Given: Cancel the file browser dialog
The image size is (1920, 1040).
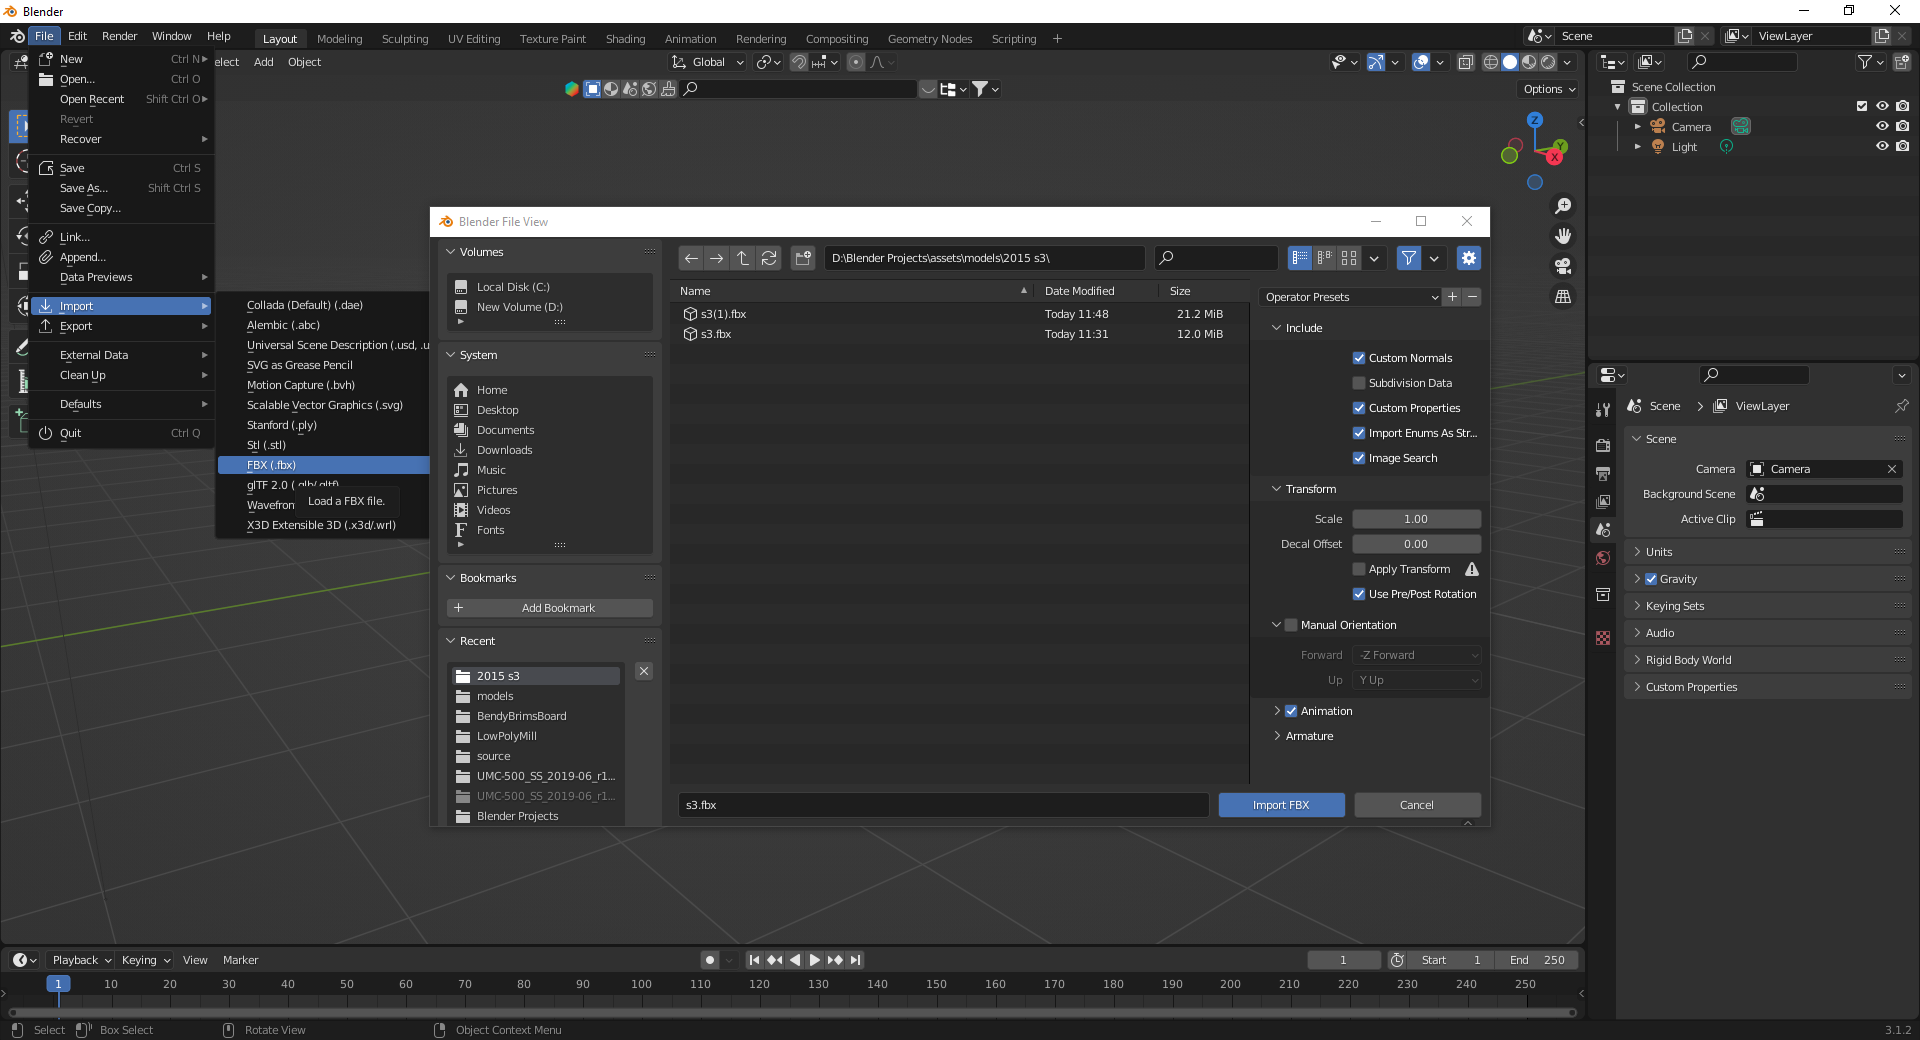Looking at the screenshot, I should [x=1417, y=805].
